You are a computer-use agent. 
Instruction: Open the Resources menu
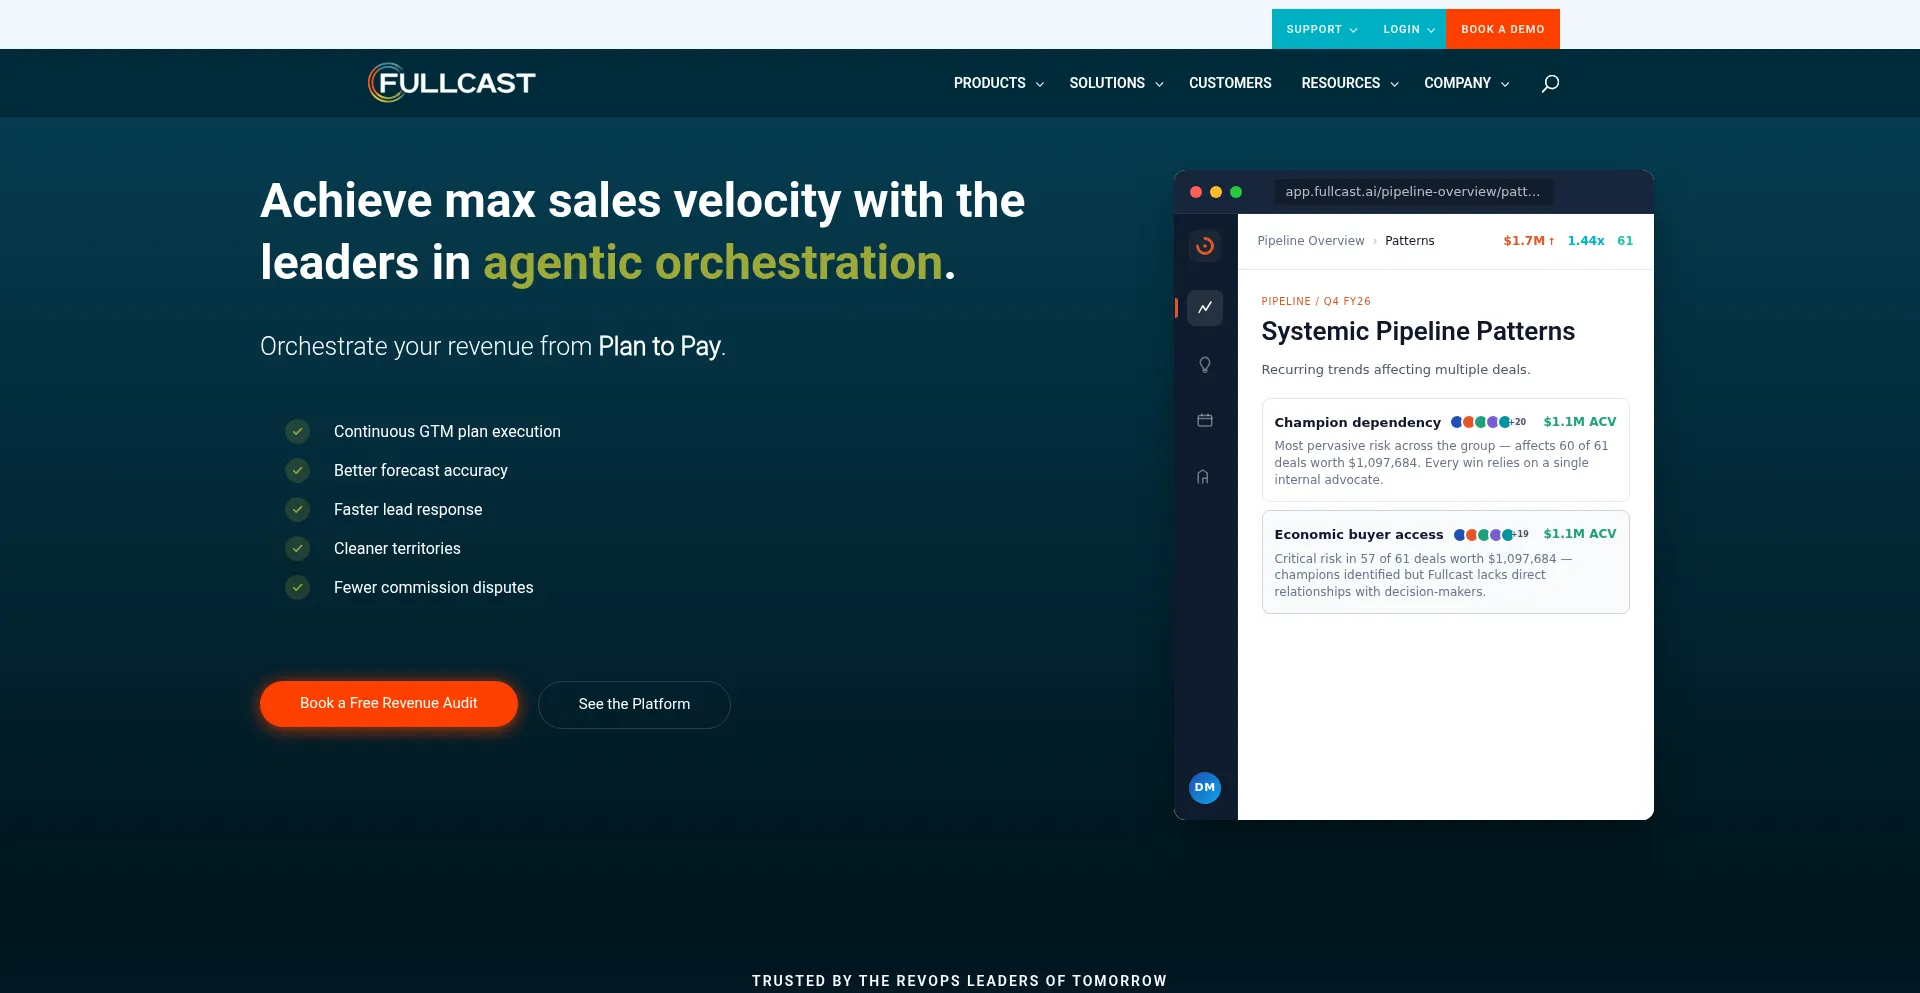pyautogui.click(x=1349, y=83)
